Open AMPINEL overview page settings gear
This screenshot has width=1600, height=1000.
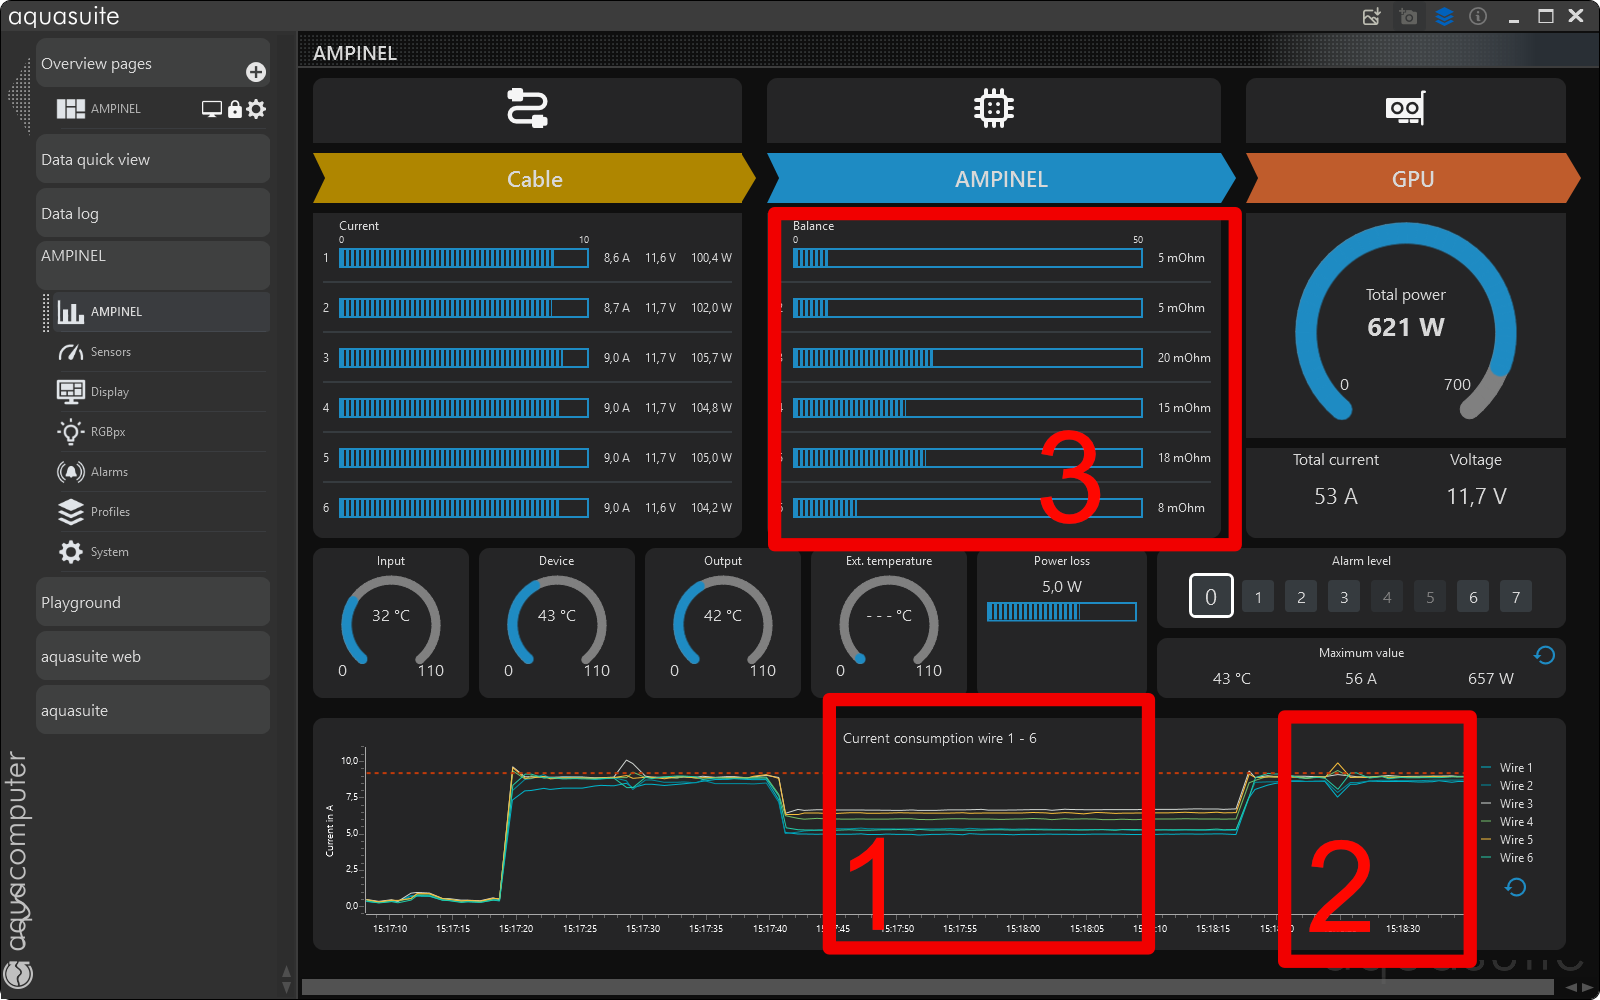tap(257, 109)
